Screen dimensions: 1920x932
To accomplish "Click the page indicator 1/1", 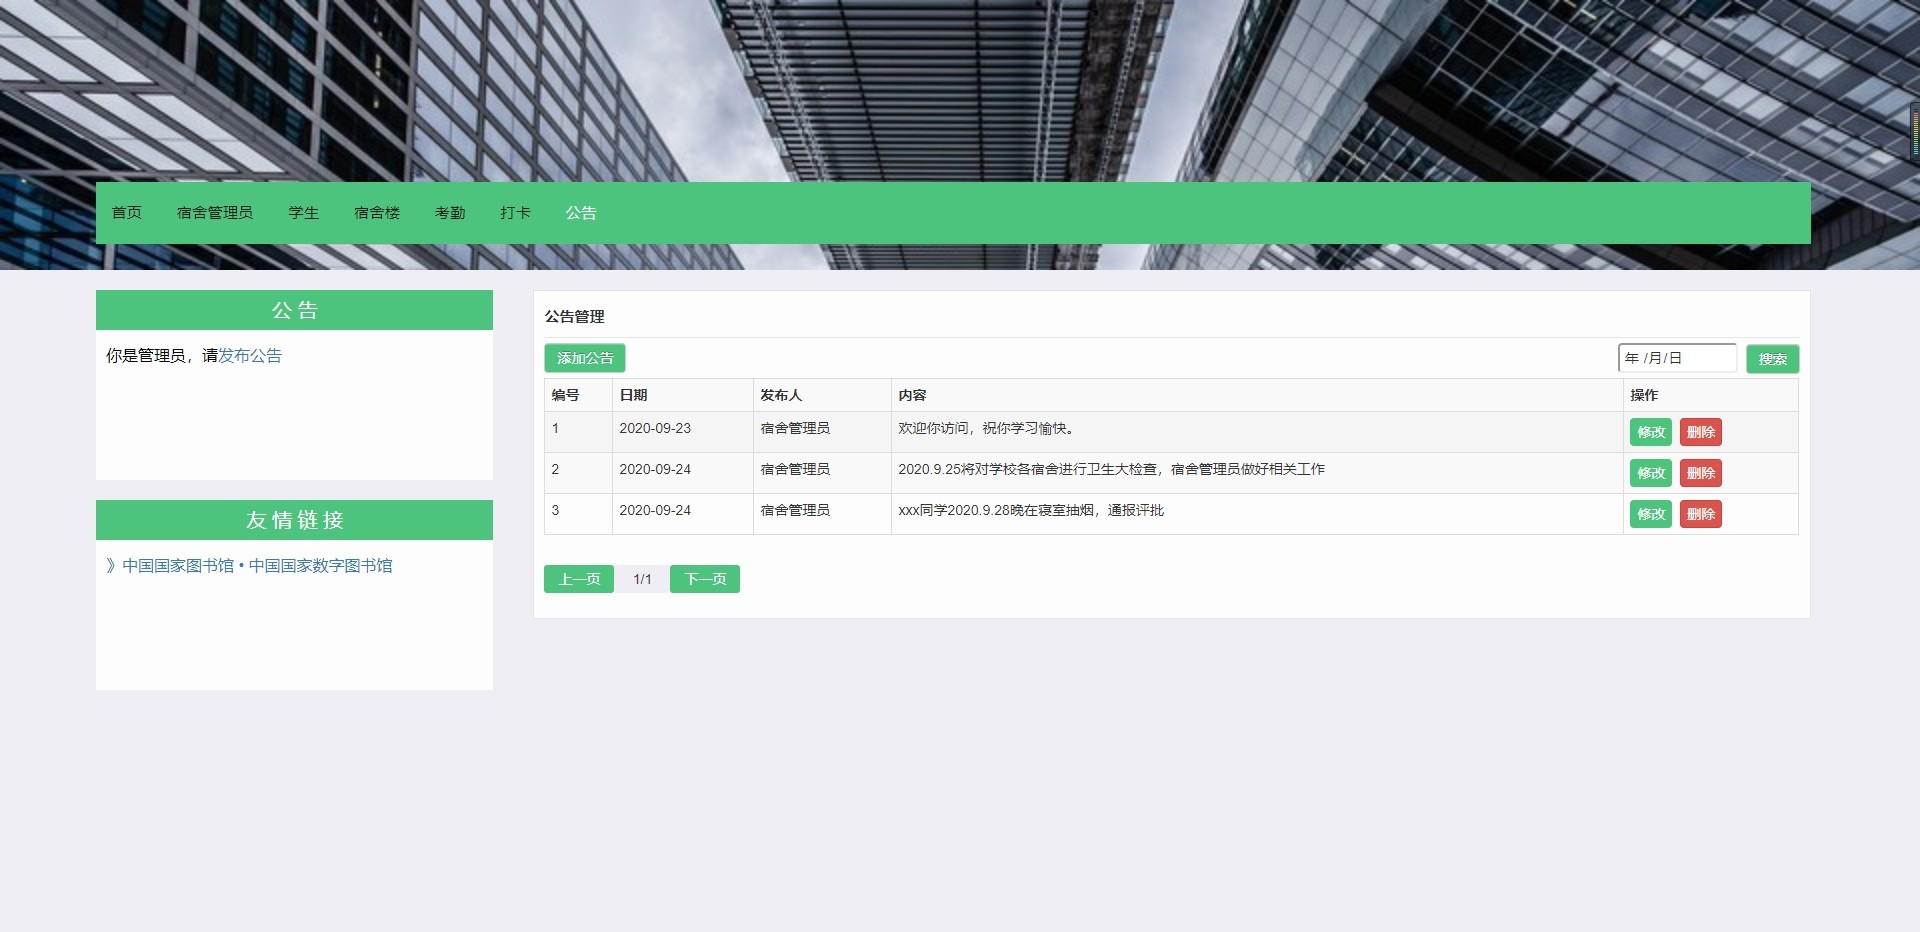I will (x=642, y=579).
